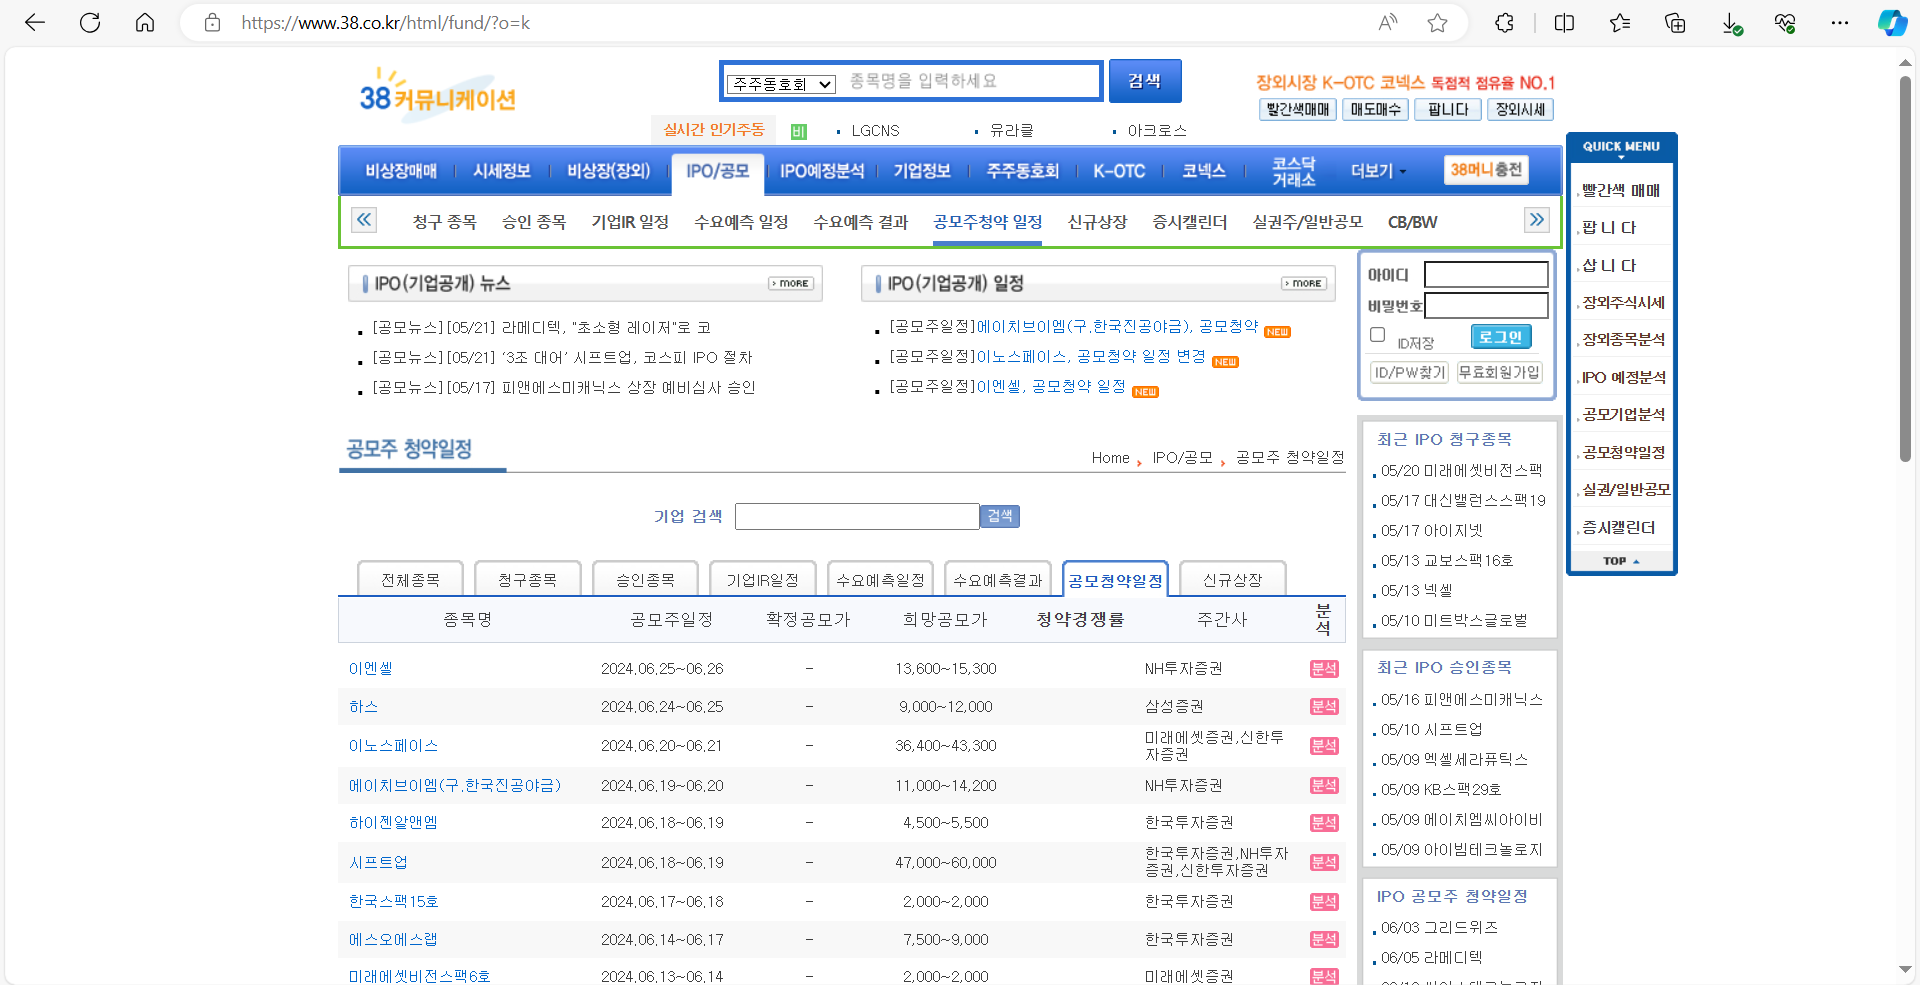Click inside the 종목명을 입력하세요 search field
This screenshot has width=1920, height=985.
coord(968,81)
